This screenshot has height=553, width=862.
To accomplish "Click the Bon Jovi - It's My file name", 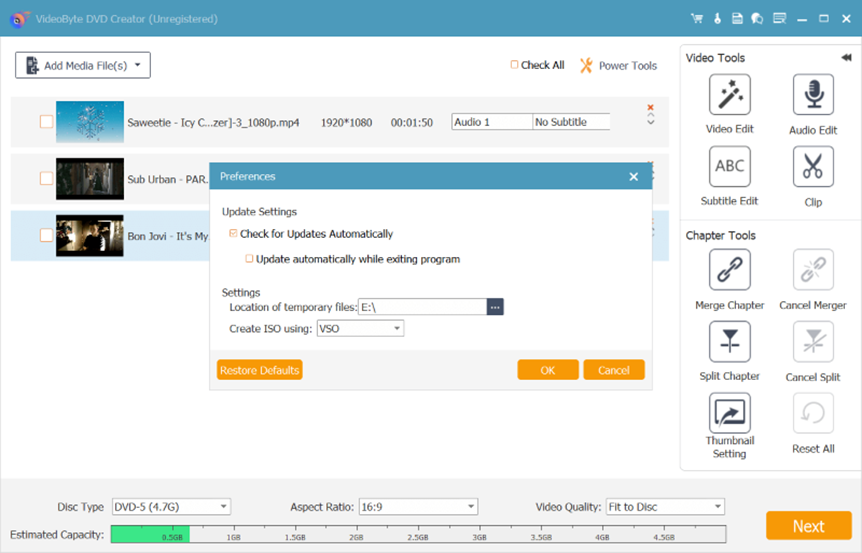I will [x=168, y=236].
